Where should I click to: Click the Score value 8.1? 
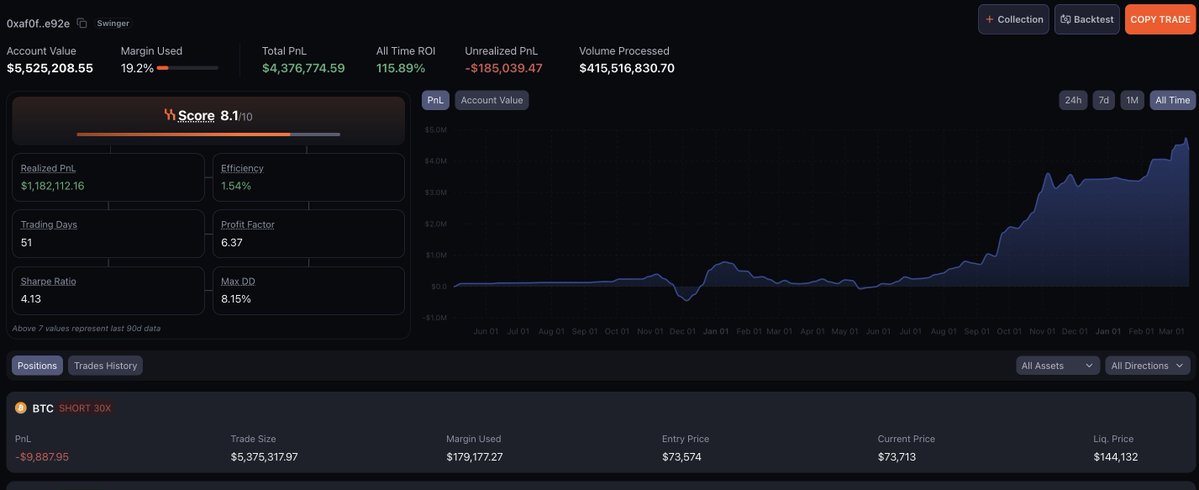click(229, 115)
